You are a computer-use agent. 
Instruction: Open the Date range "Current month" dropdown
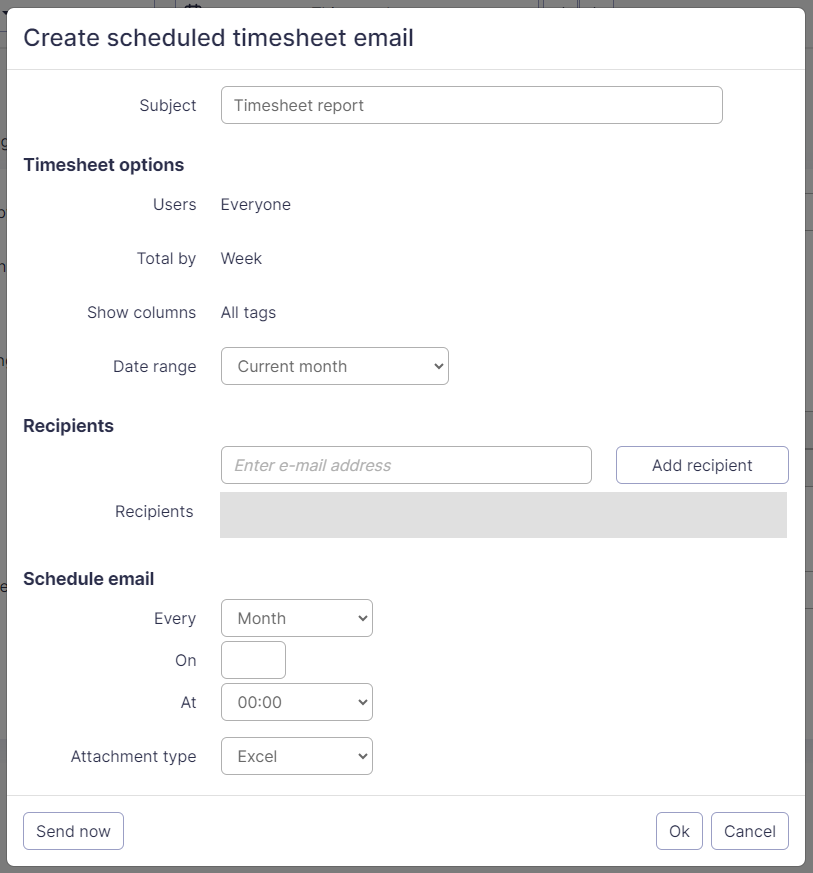point(334,367)
